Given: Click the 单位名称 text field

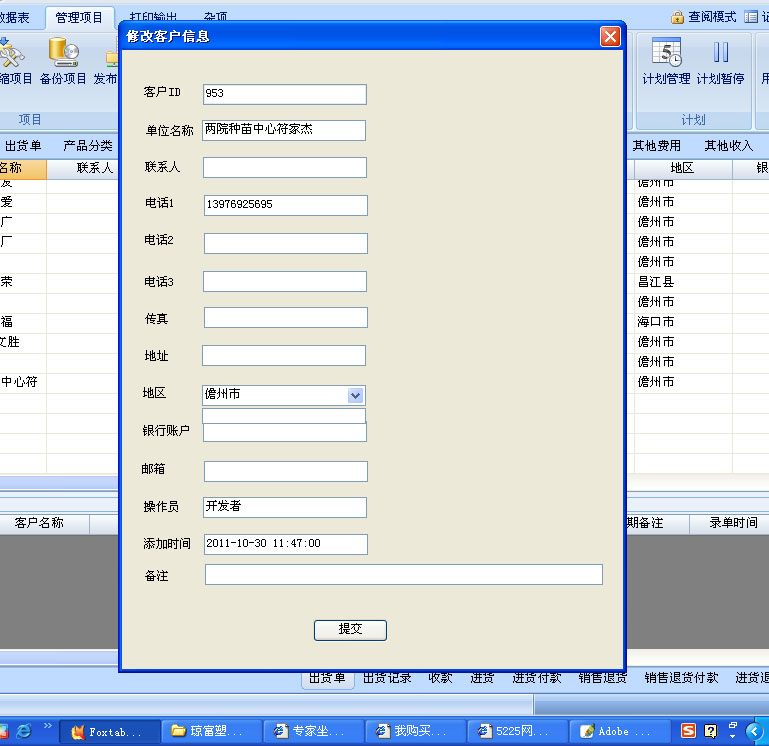Looking at the screenshot, I should (x=284, y=130).
